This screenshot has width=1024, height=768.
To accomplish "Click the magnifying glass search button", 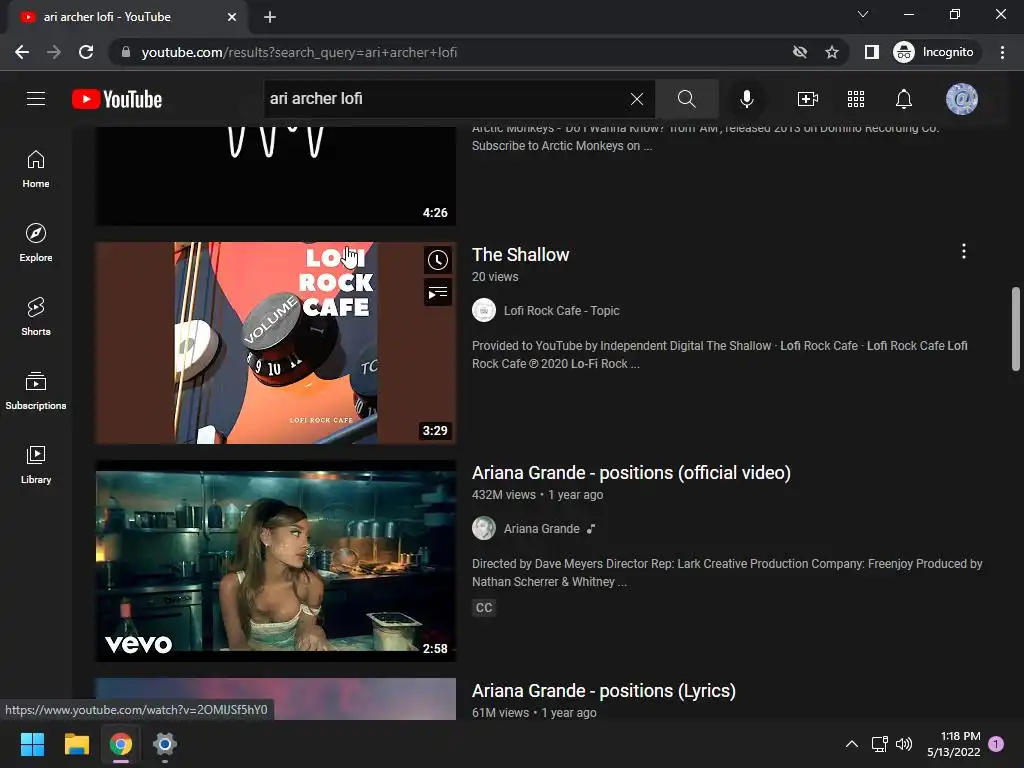I will 686,99.
